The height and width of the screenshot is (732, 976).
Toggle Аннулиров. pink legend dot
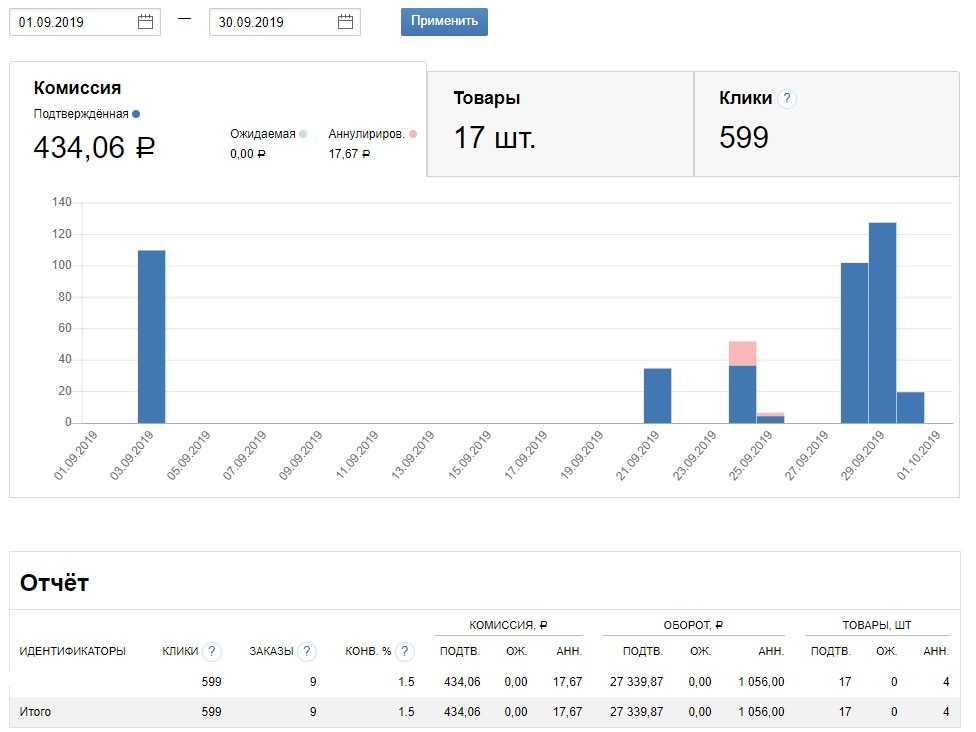coord(413,134)
